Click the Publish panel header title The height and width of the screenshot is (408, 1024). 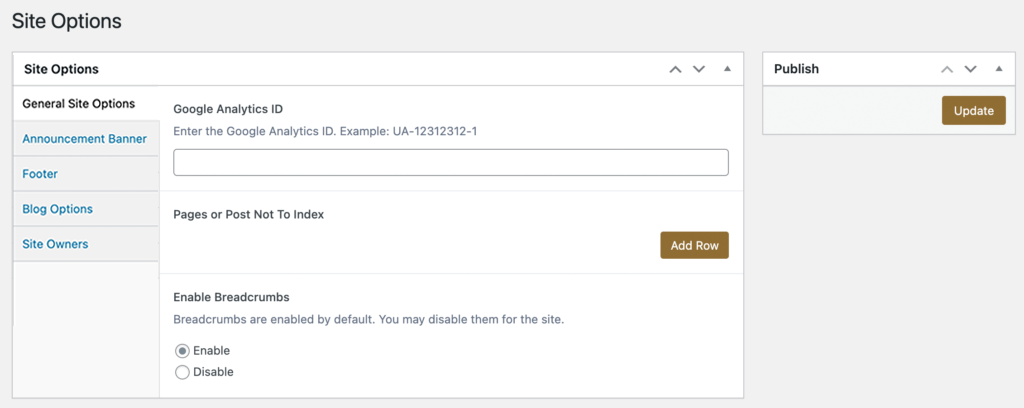(796, 69)
